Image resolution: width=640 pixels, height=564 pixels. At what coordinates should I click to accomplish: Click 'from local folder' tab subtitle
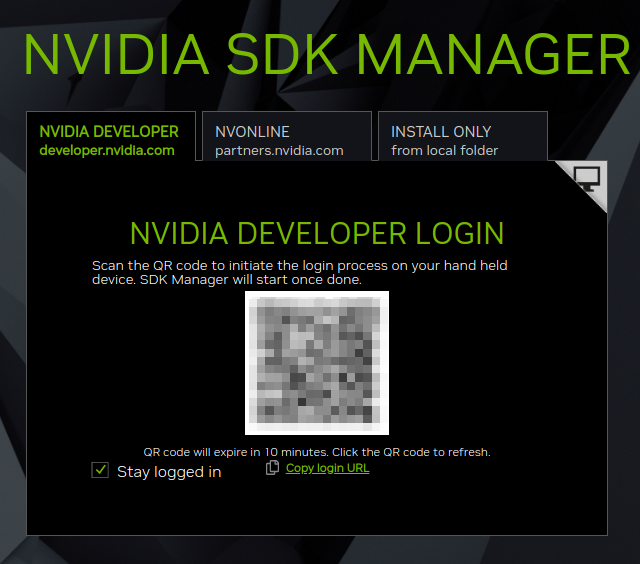(x=444, y=151)
